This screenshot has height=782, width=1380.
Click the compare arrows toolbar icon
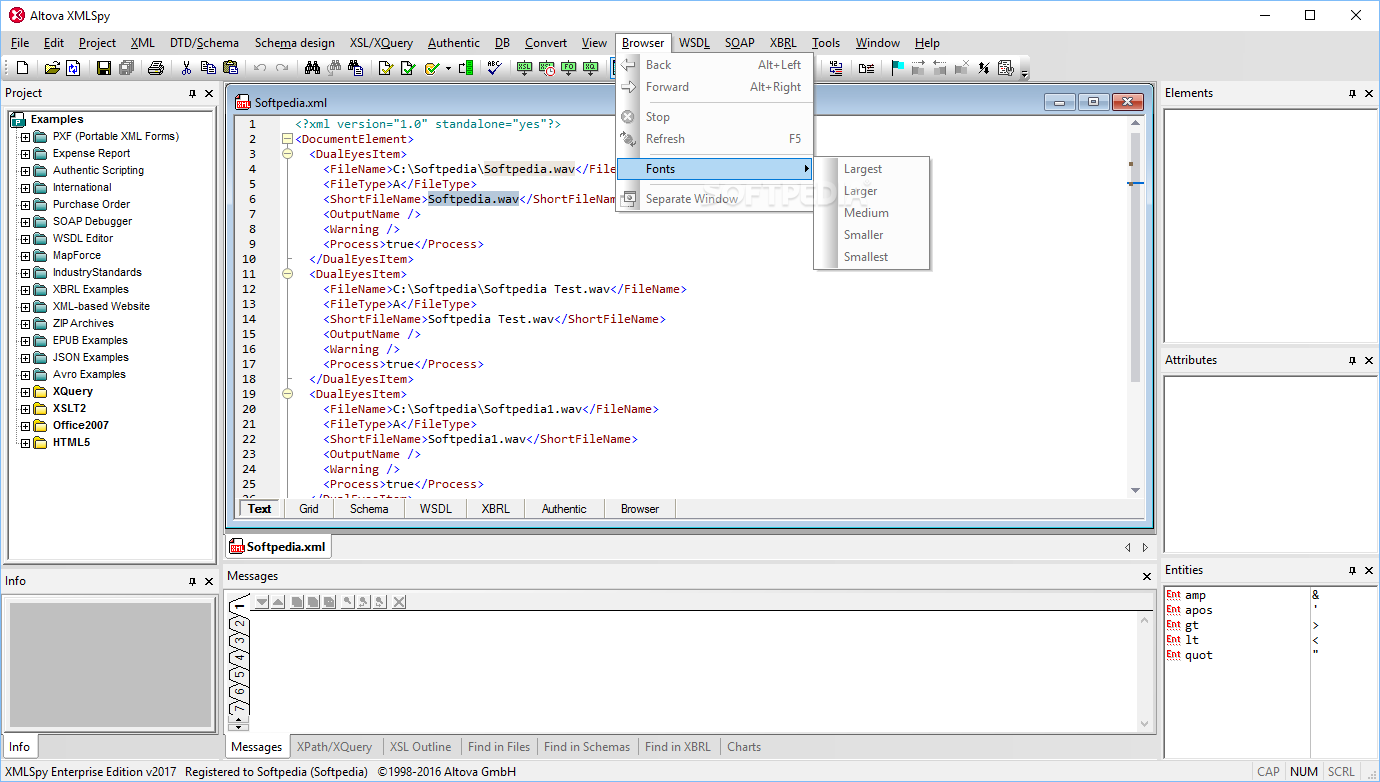click(984, 68)
